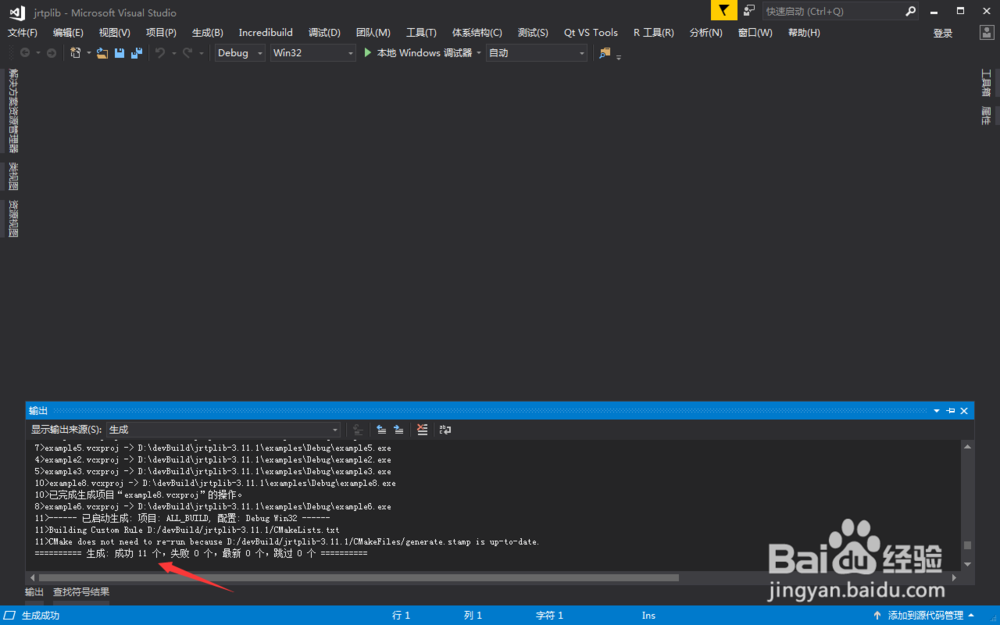The width and height of the screenshot is (1000, 625).
Task: Open the Incredibuild menu
Action: tap(265, 33)
